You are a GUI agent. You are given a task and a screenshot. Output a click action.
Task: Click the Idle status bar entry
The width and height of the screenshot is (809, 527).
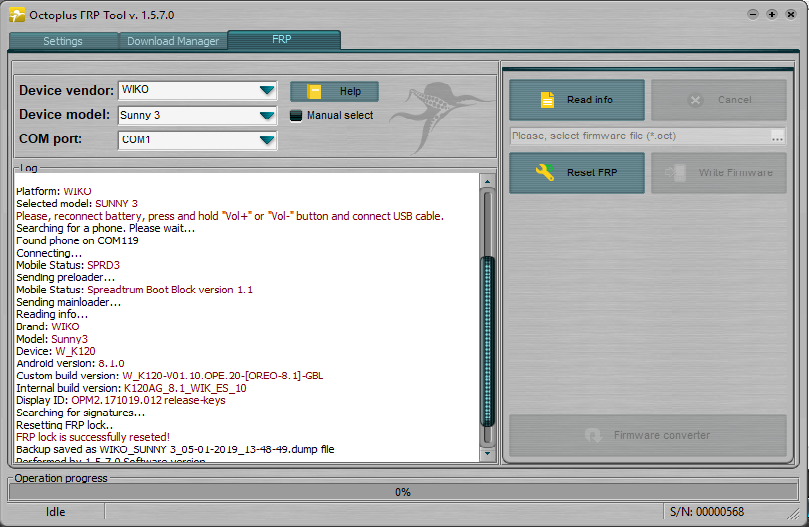coord(56,512)
